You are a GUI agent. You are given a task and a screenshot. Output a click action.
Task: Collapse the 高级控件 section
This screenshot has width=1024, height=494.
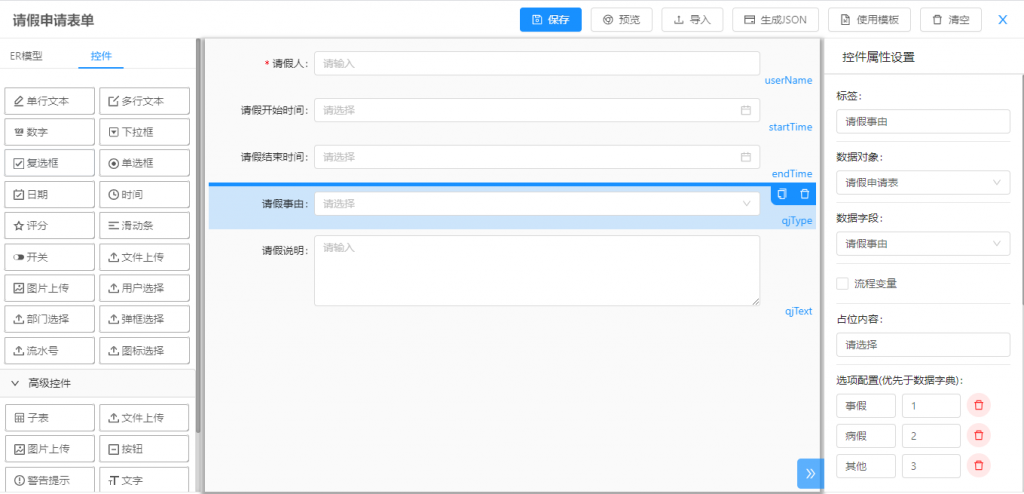coord(16,383)
